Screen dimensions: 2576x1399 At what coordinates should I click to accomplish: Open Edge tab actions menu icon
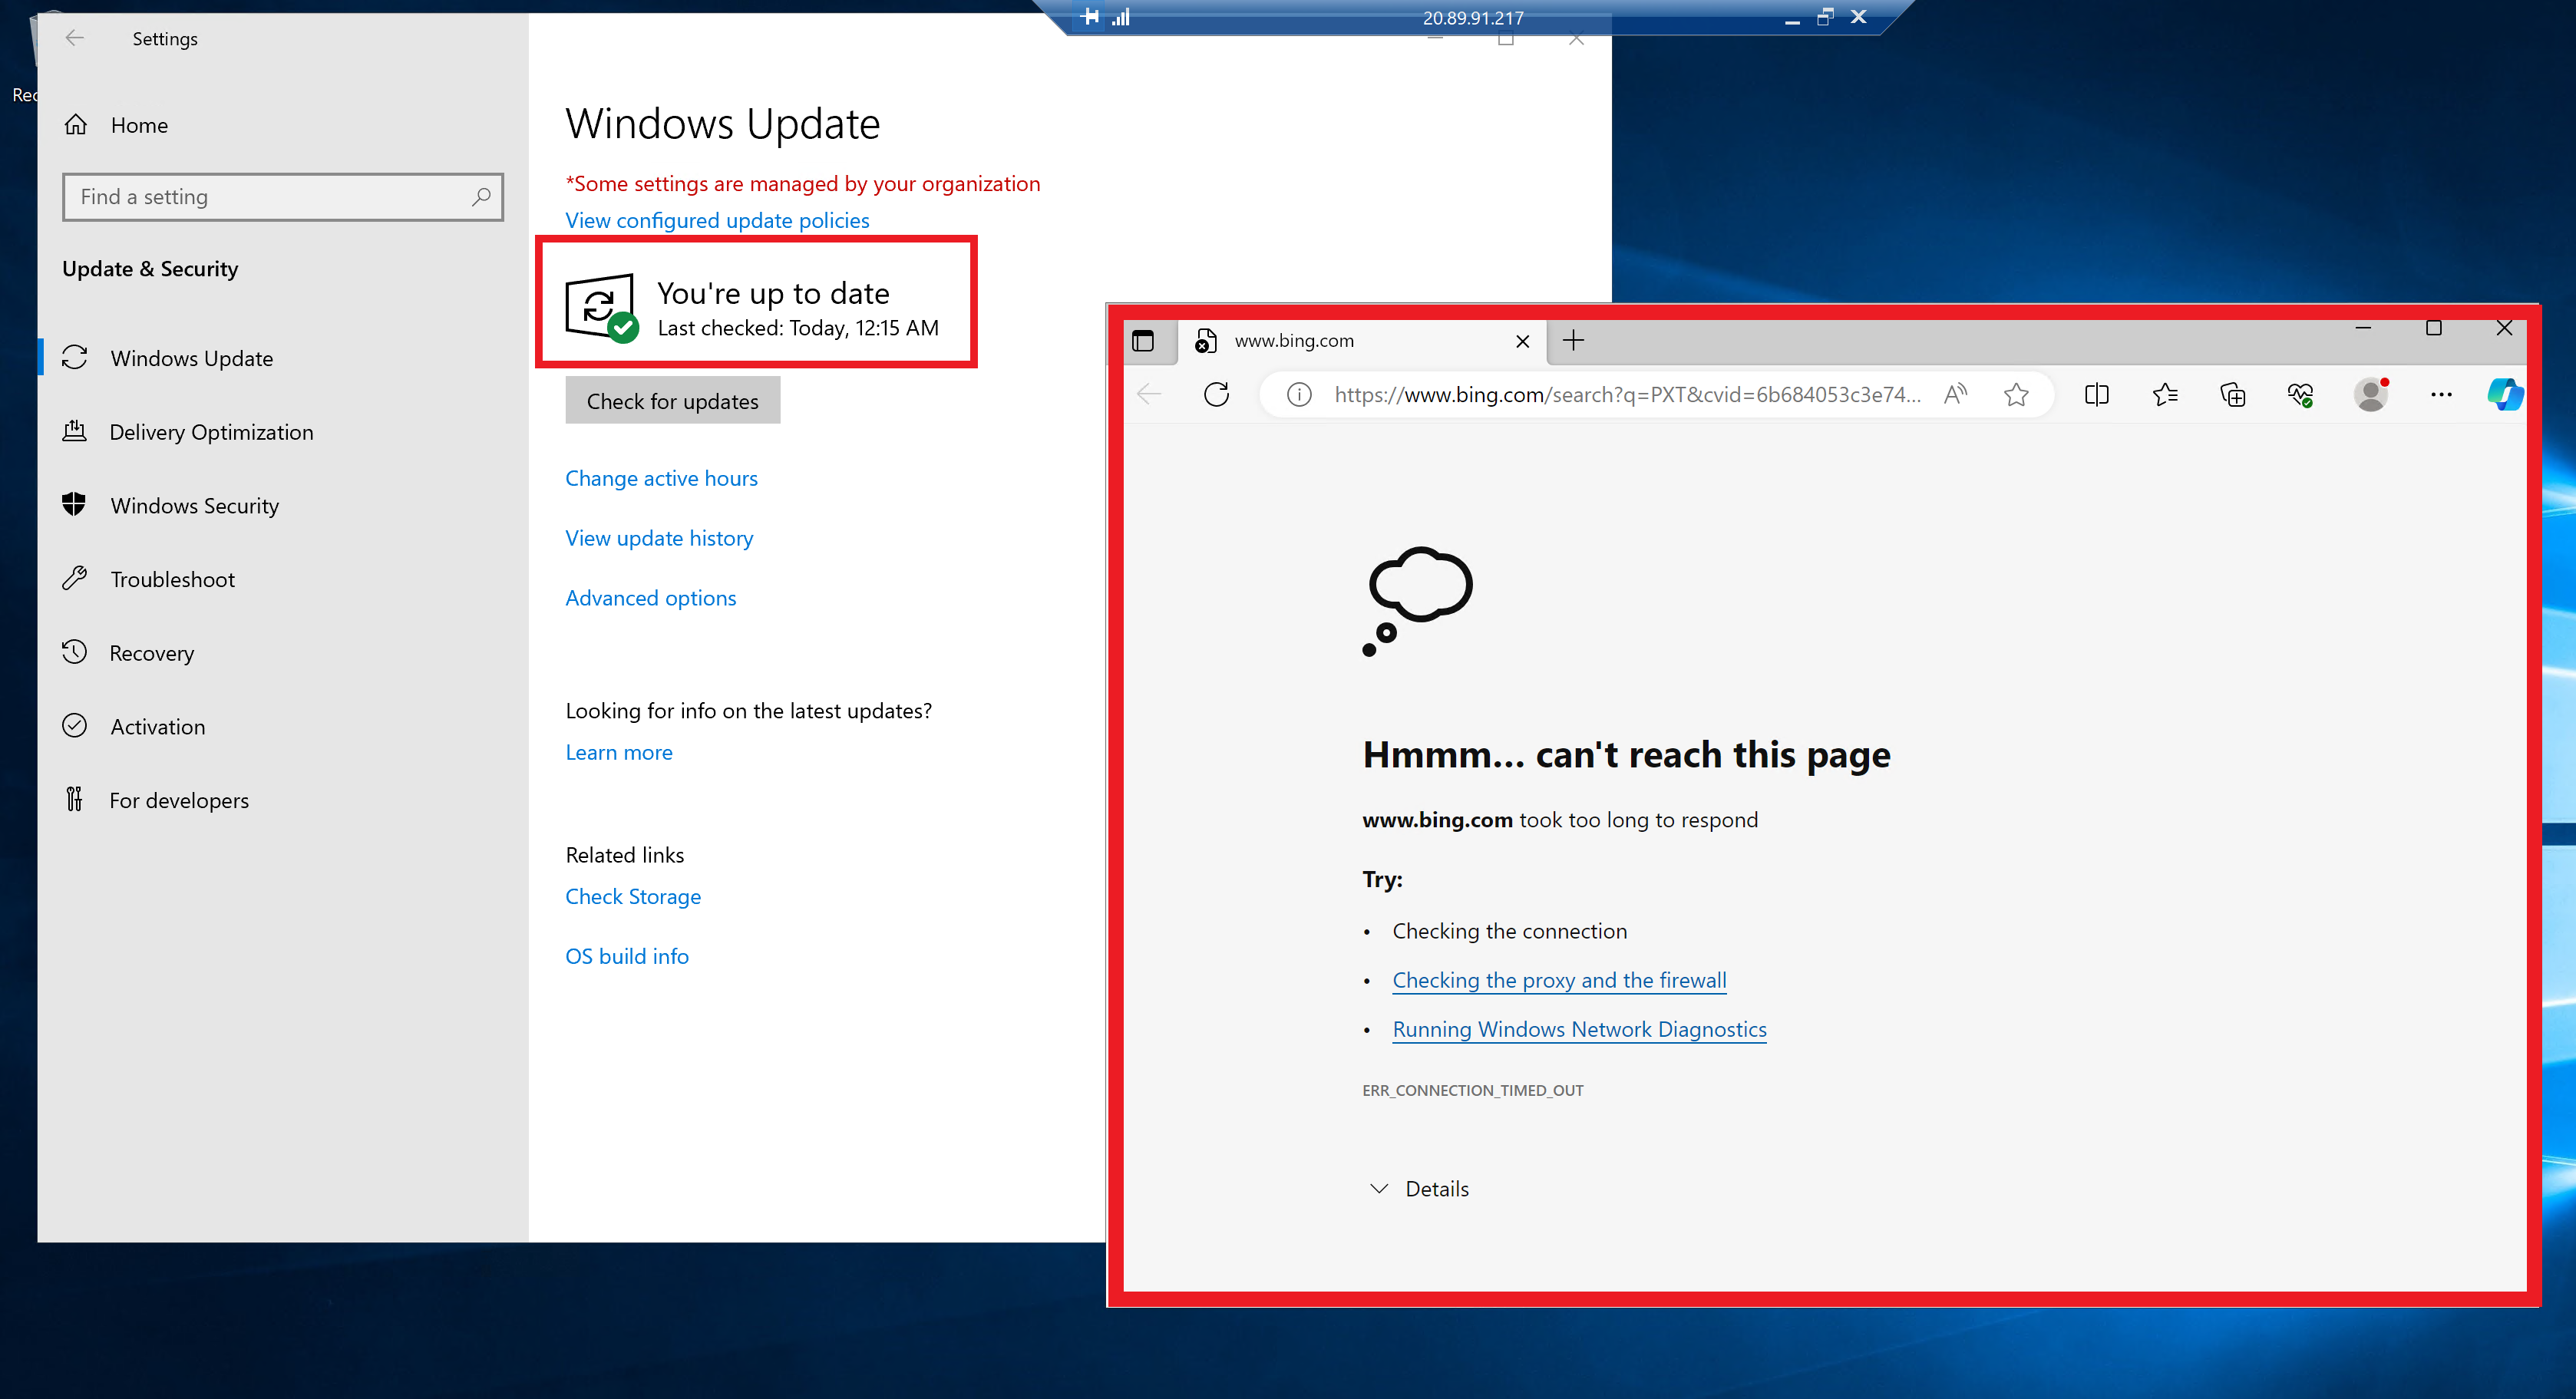(1143, 341)
